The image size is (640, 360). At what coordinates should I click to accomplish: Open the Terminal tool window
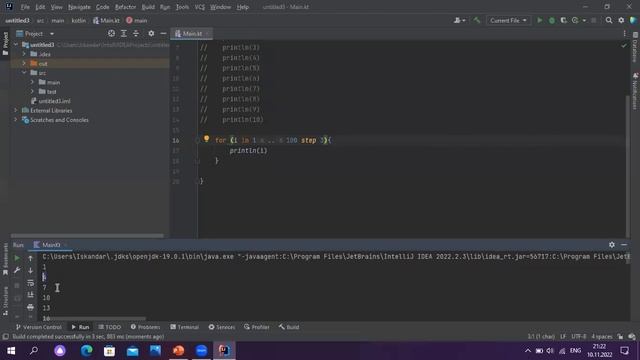(184, 327)
